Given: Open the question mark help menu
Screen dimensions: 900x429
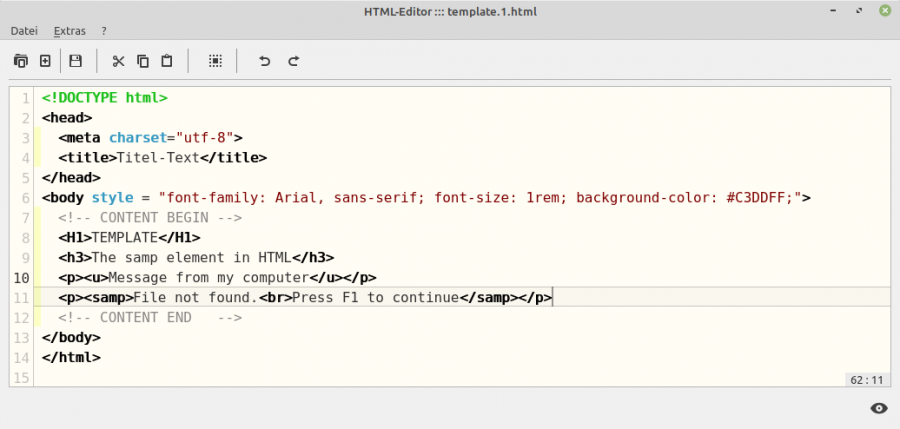Looking at the screenshot, I should 104,31.
